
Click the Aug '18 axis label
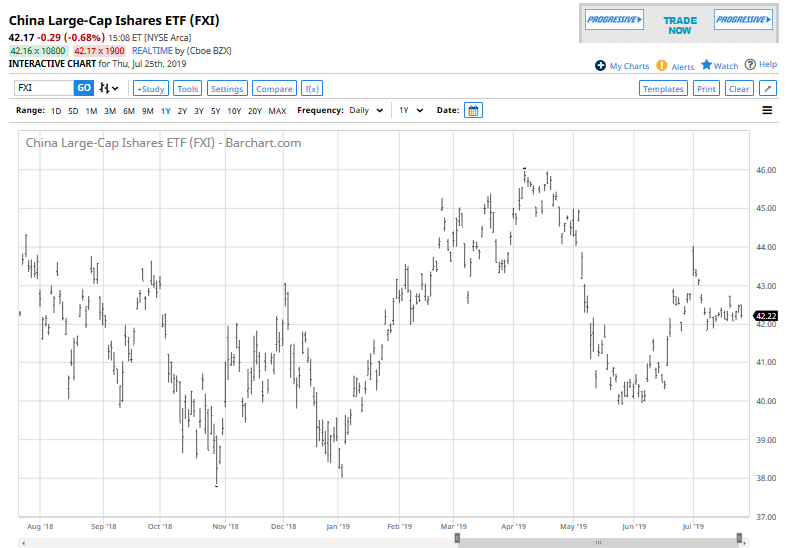click(40, 527)
